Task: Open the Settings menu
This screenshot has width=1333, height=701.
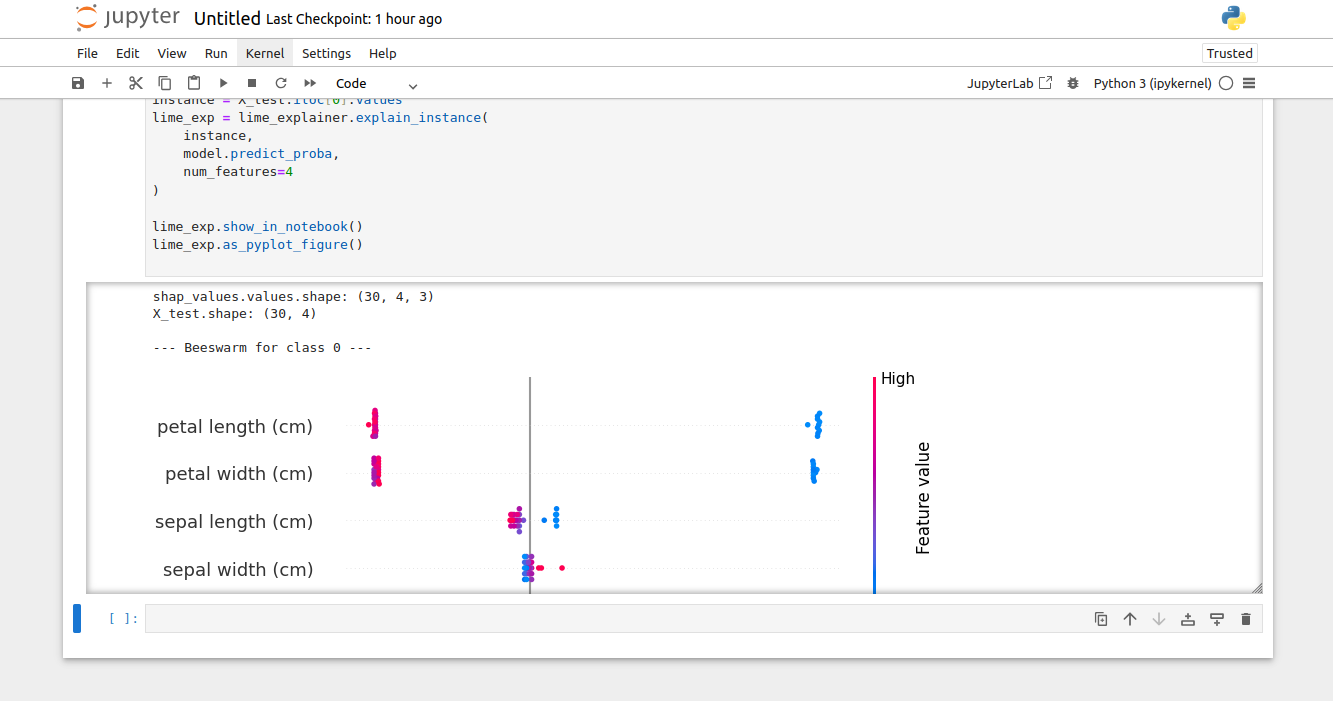Action: tap(326, 53)
